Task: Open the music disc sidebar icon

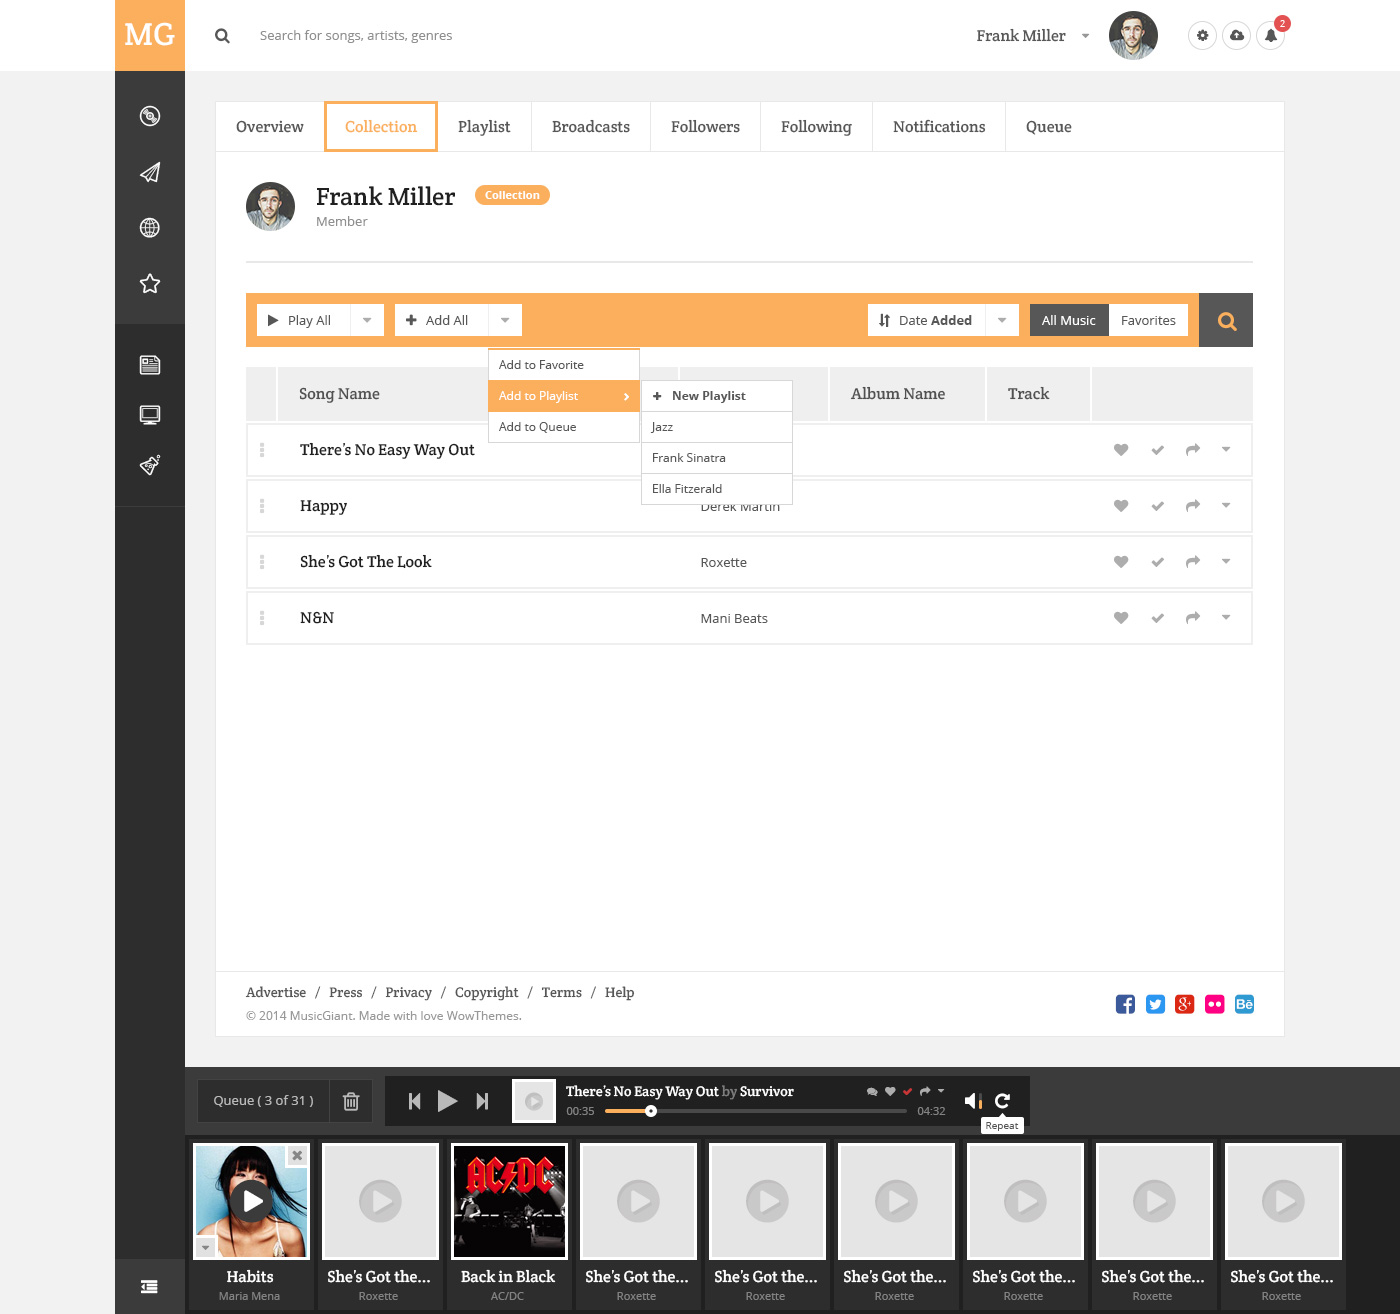Action: 149,116
